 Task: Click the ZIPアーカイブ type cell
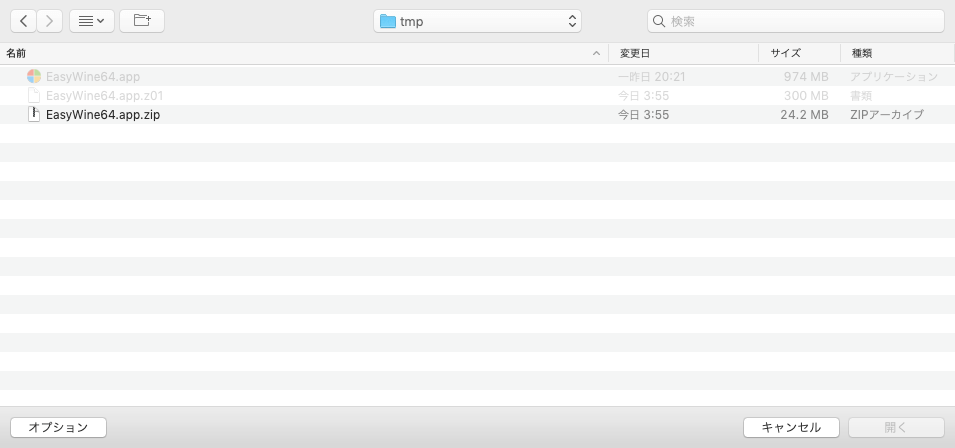point(887,114)
